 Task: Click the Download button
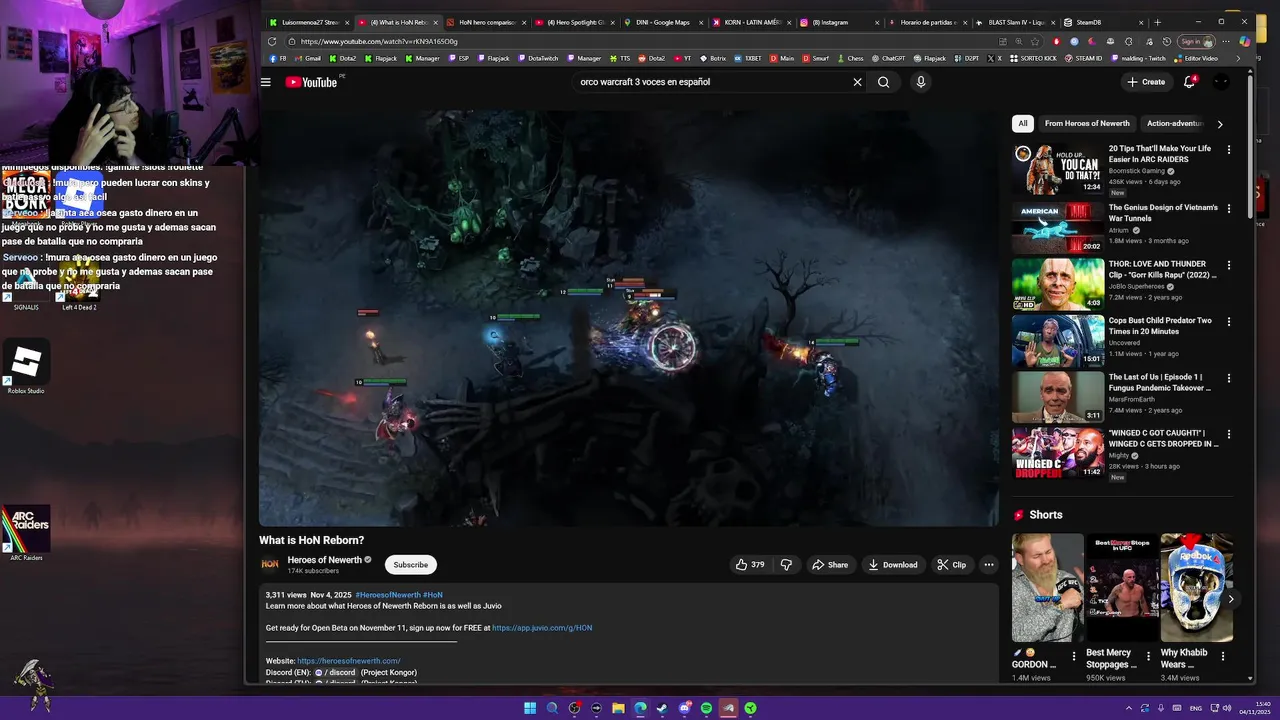pyautogui.click(x=893, y=565)
